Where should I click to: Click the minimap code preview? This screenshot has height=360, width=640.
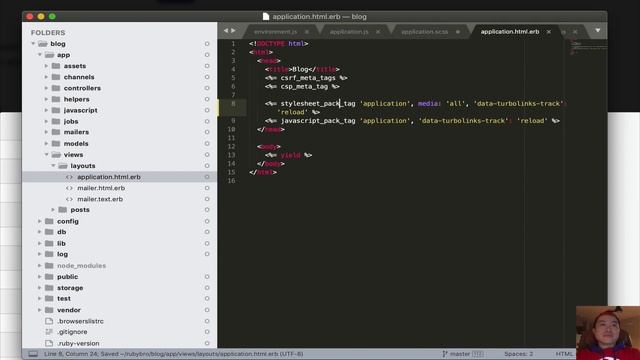(588, 47)
